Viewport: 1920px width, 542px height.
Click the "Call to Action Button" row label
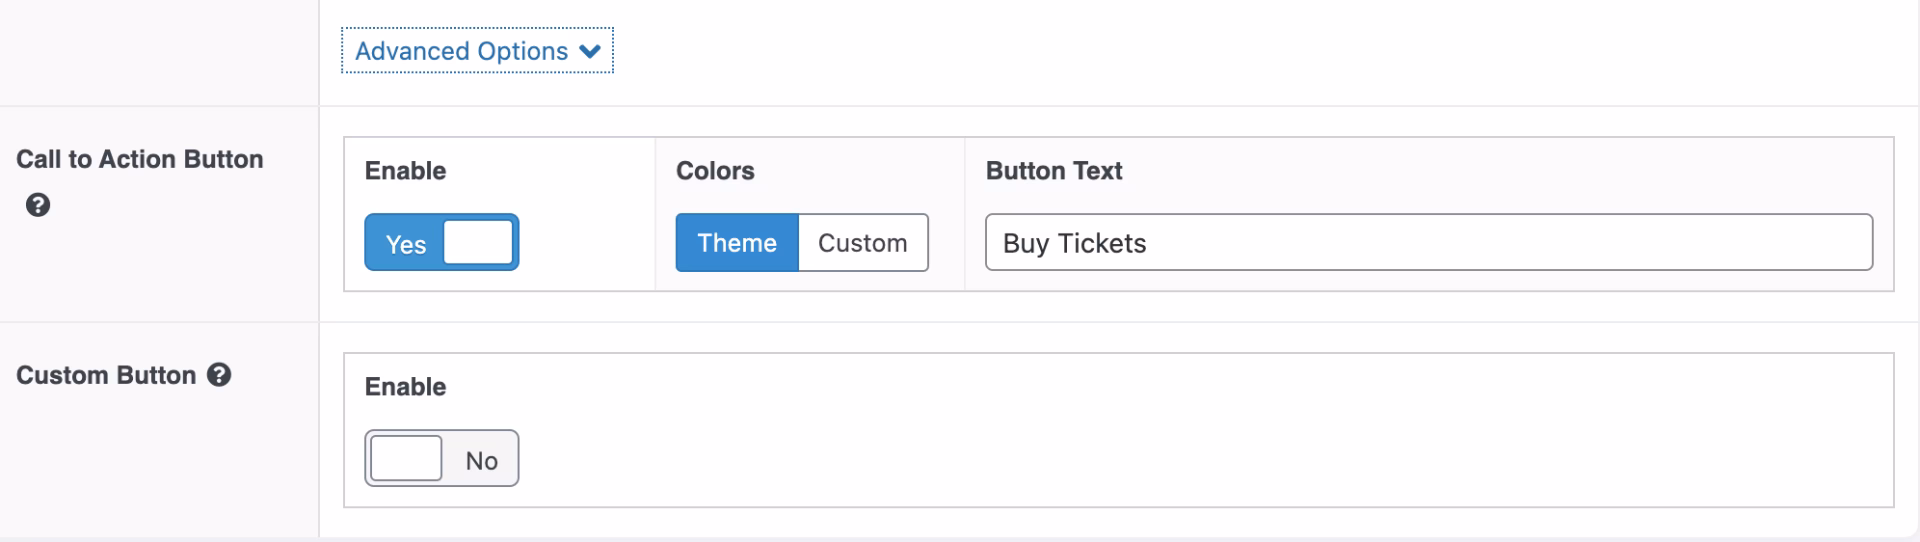coord(140,159)
